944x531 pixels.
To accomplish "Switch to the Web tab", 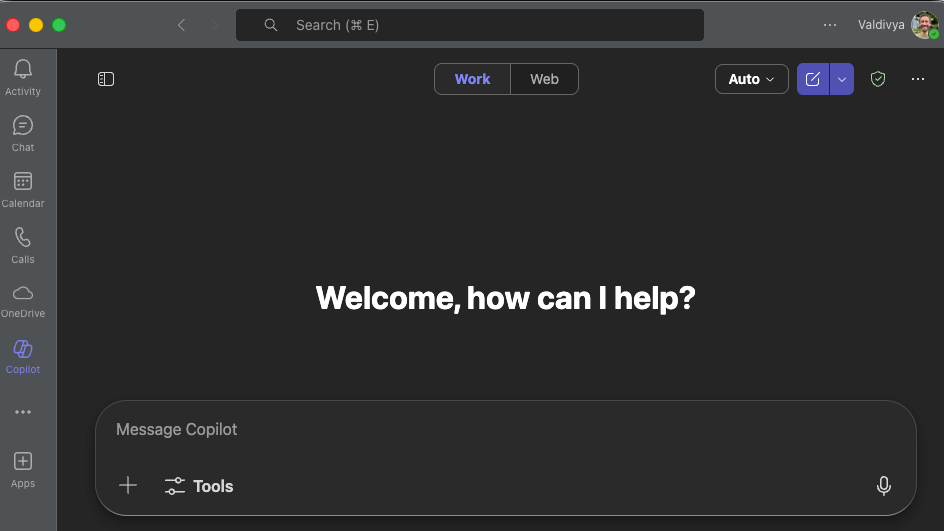I will (544, 79).
